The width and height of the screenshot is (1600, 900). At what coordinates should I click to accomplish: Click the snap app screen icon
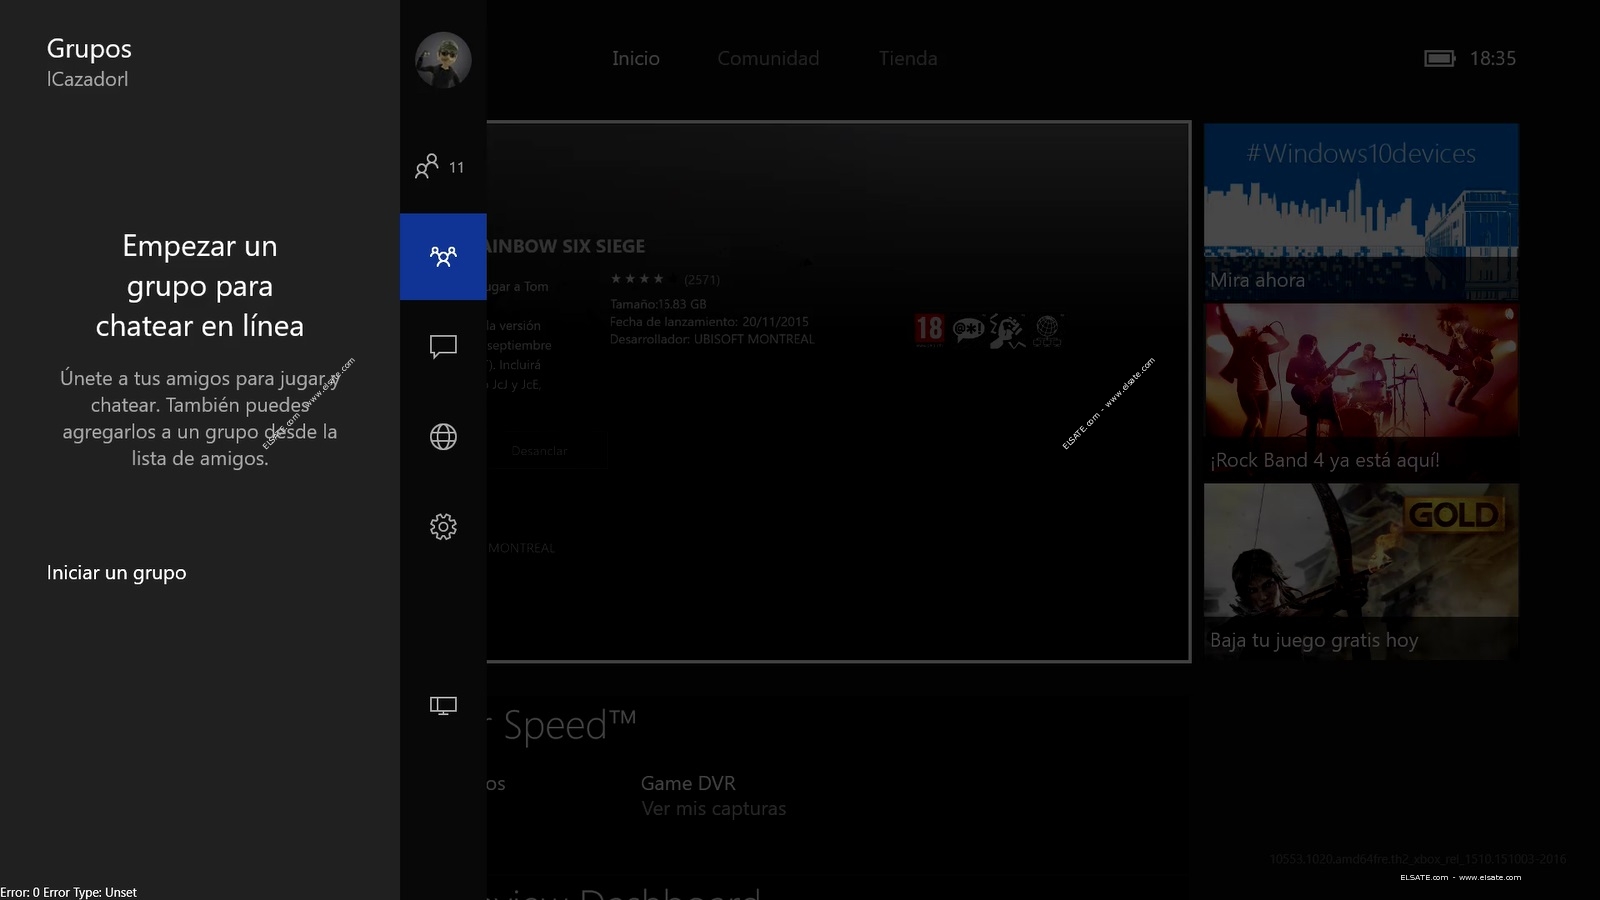click(x=443, y=706)
